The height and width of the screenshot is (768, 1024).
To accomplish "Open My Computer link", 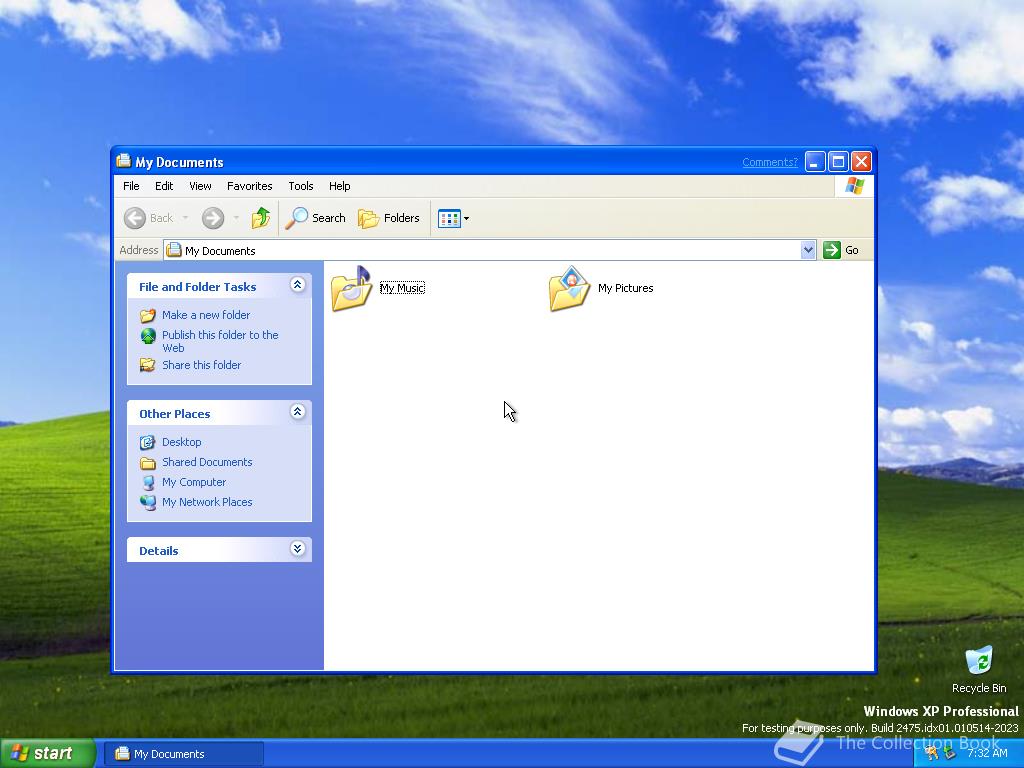I will (194, 482).
